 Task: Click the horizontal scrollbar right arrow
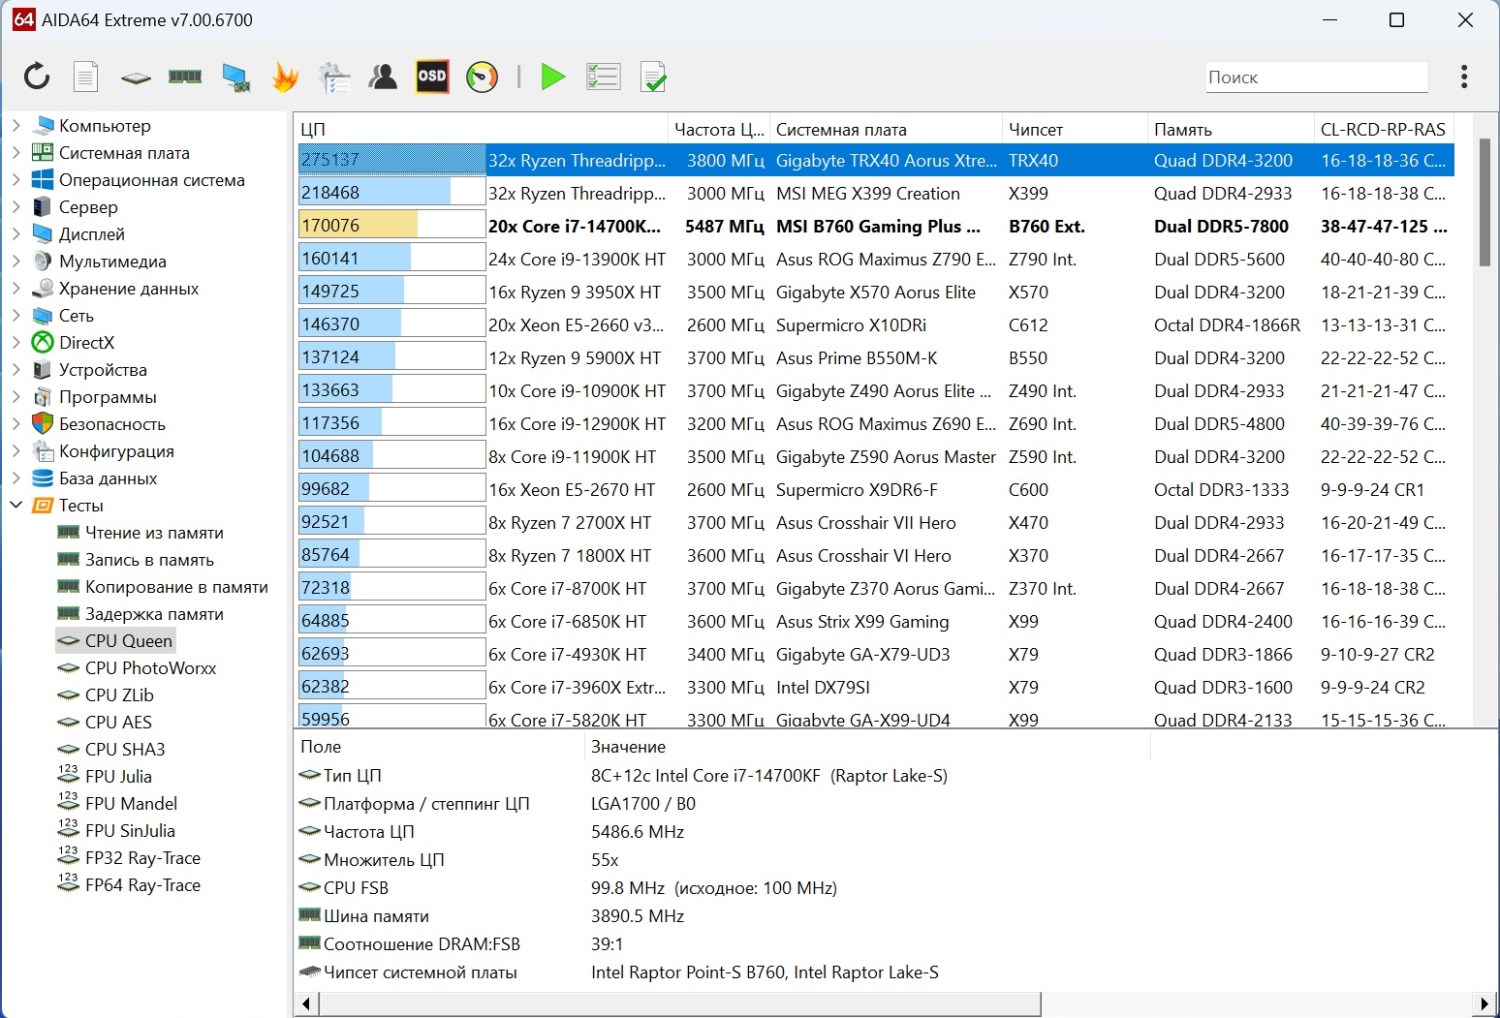click(x=1485, y=1003)
